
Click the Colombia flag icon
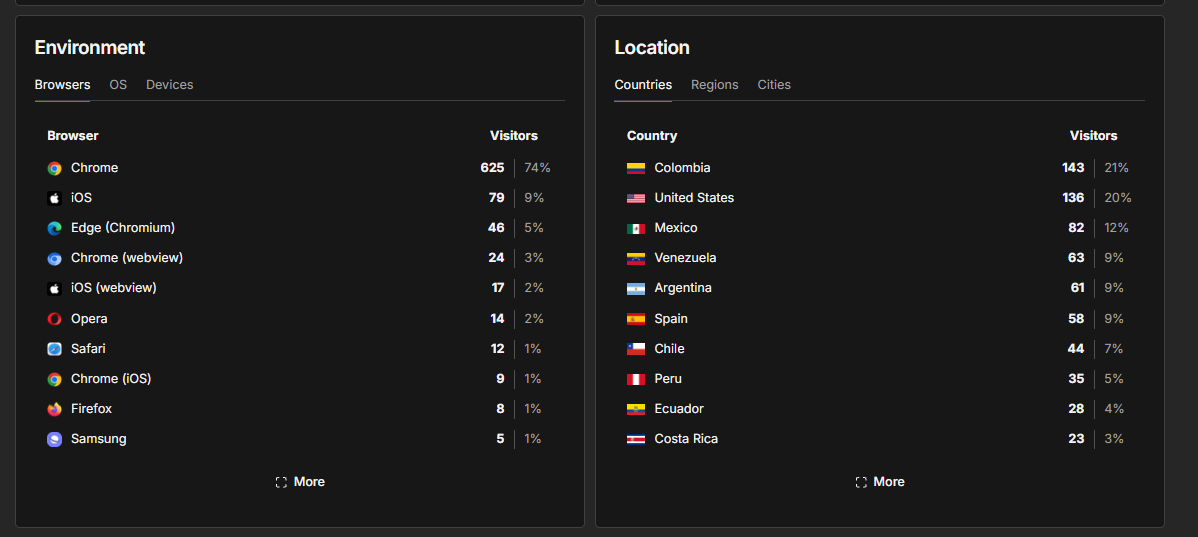(636, 168)
